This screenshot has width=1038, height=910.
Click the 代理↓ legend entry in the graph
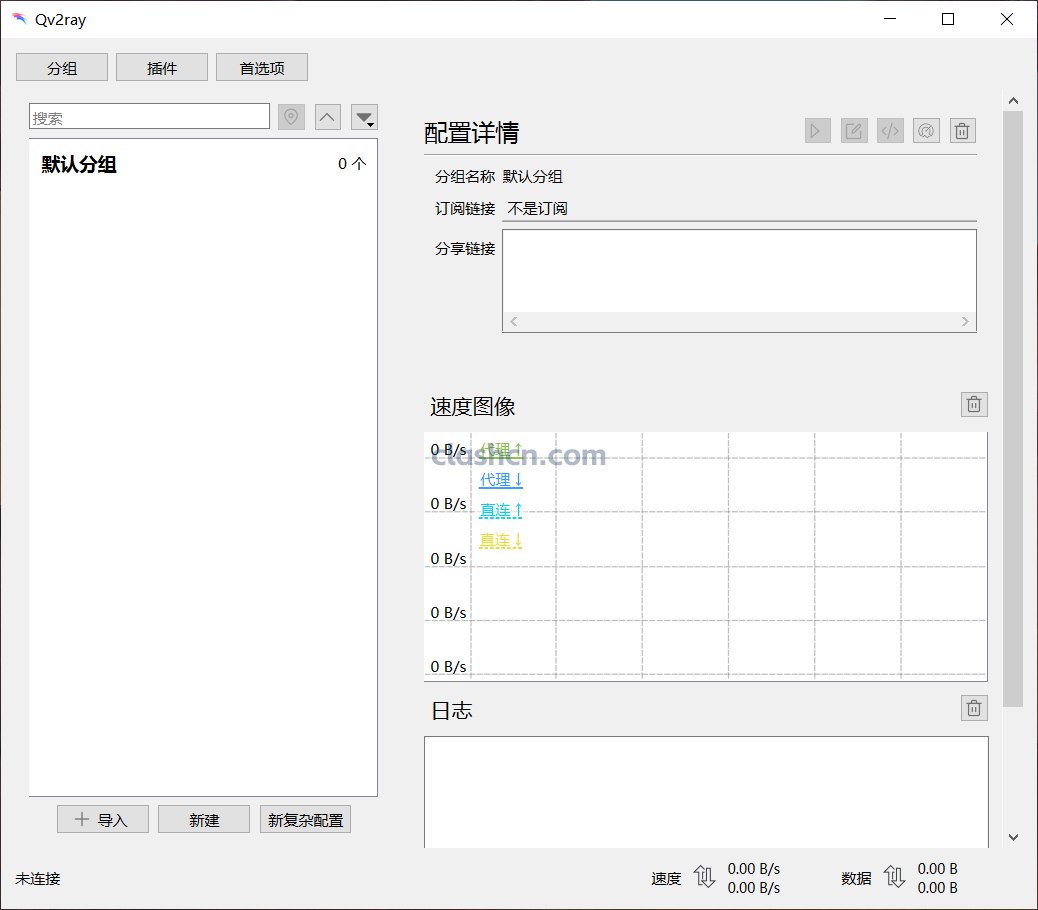[501, 480]
